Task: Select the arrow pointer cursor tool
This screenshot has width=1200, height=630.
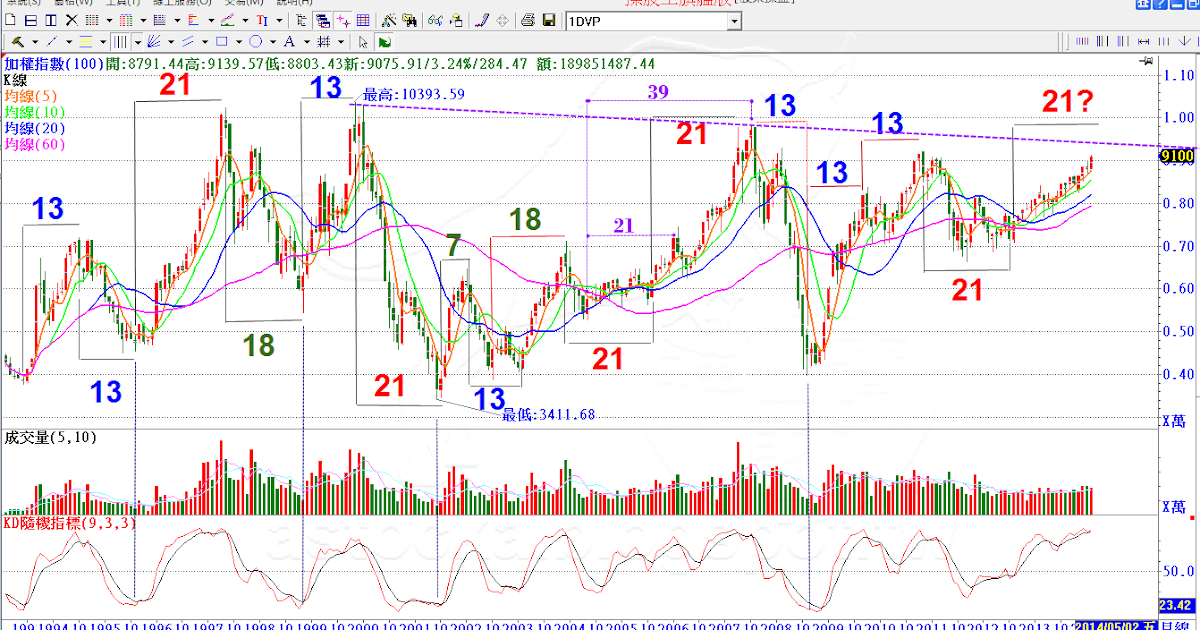Action: point(363,42)
